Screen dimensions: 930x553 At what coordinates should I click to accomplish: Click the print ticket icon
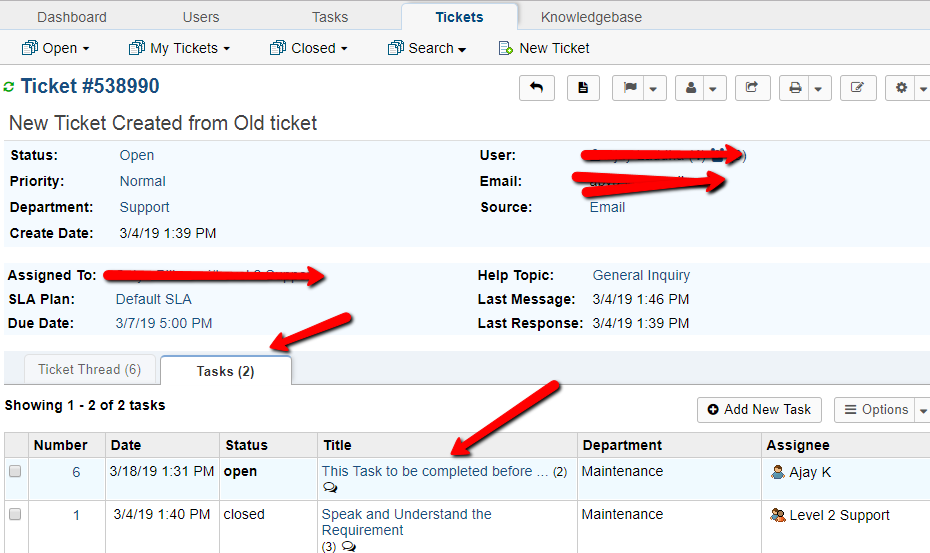796,88
